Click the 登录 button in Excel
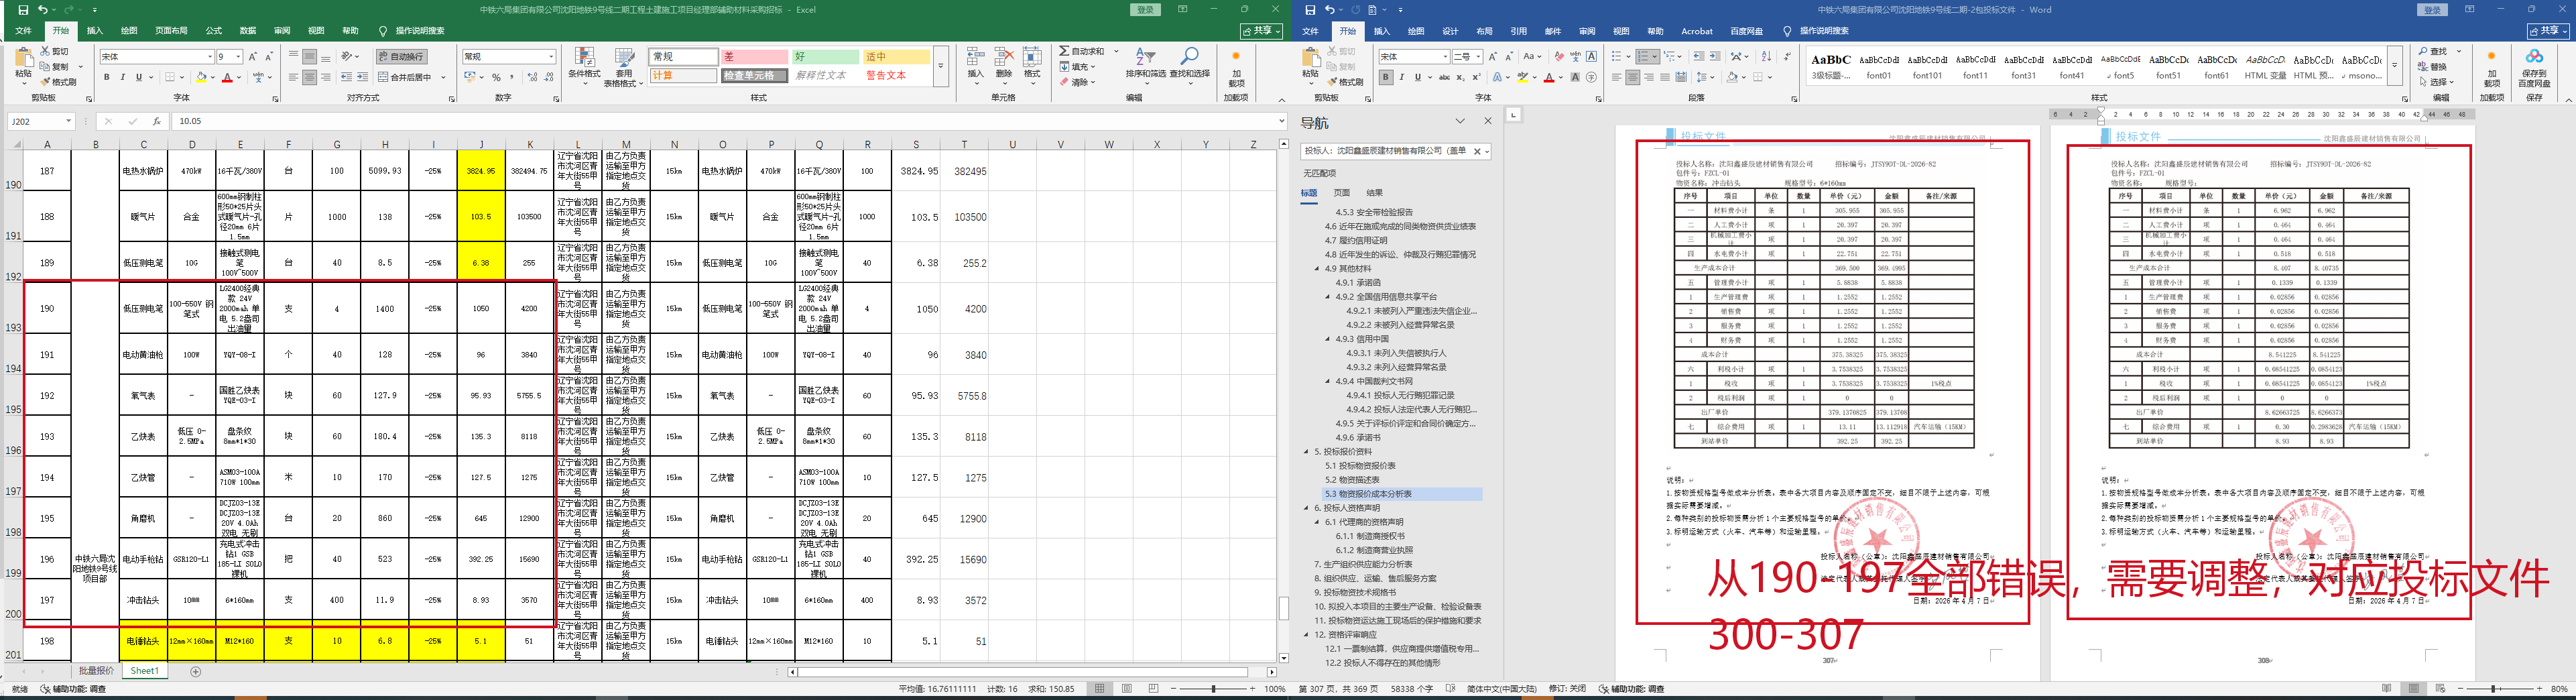The width and height of the screenshot is (2576, 700). [x=1145, y=10]
